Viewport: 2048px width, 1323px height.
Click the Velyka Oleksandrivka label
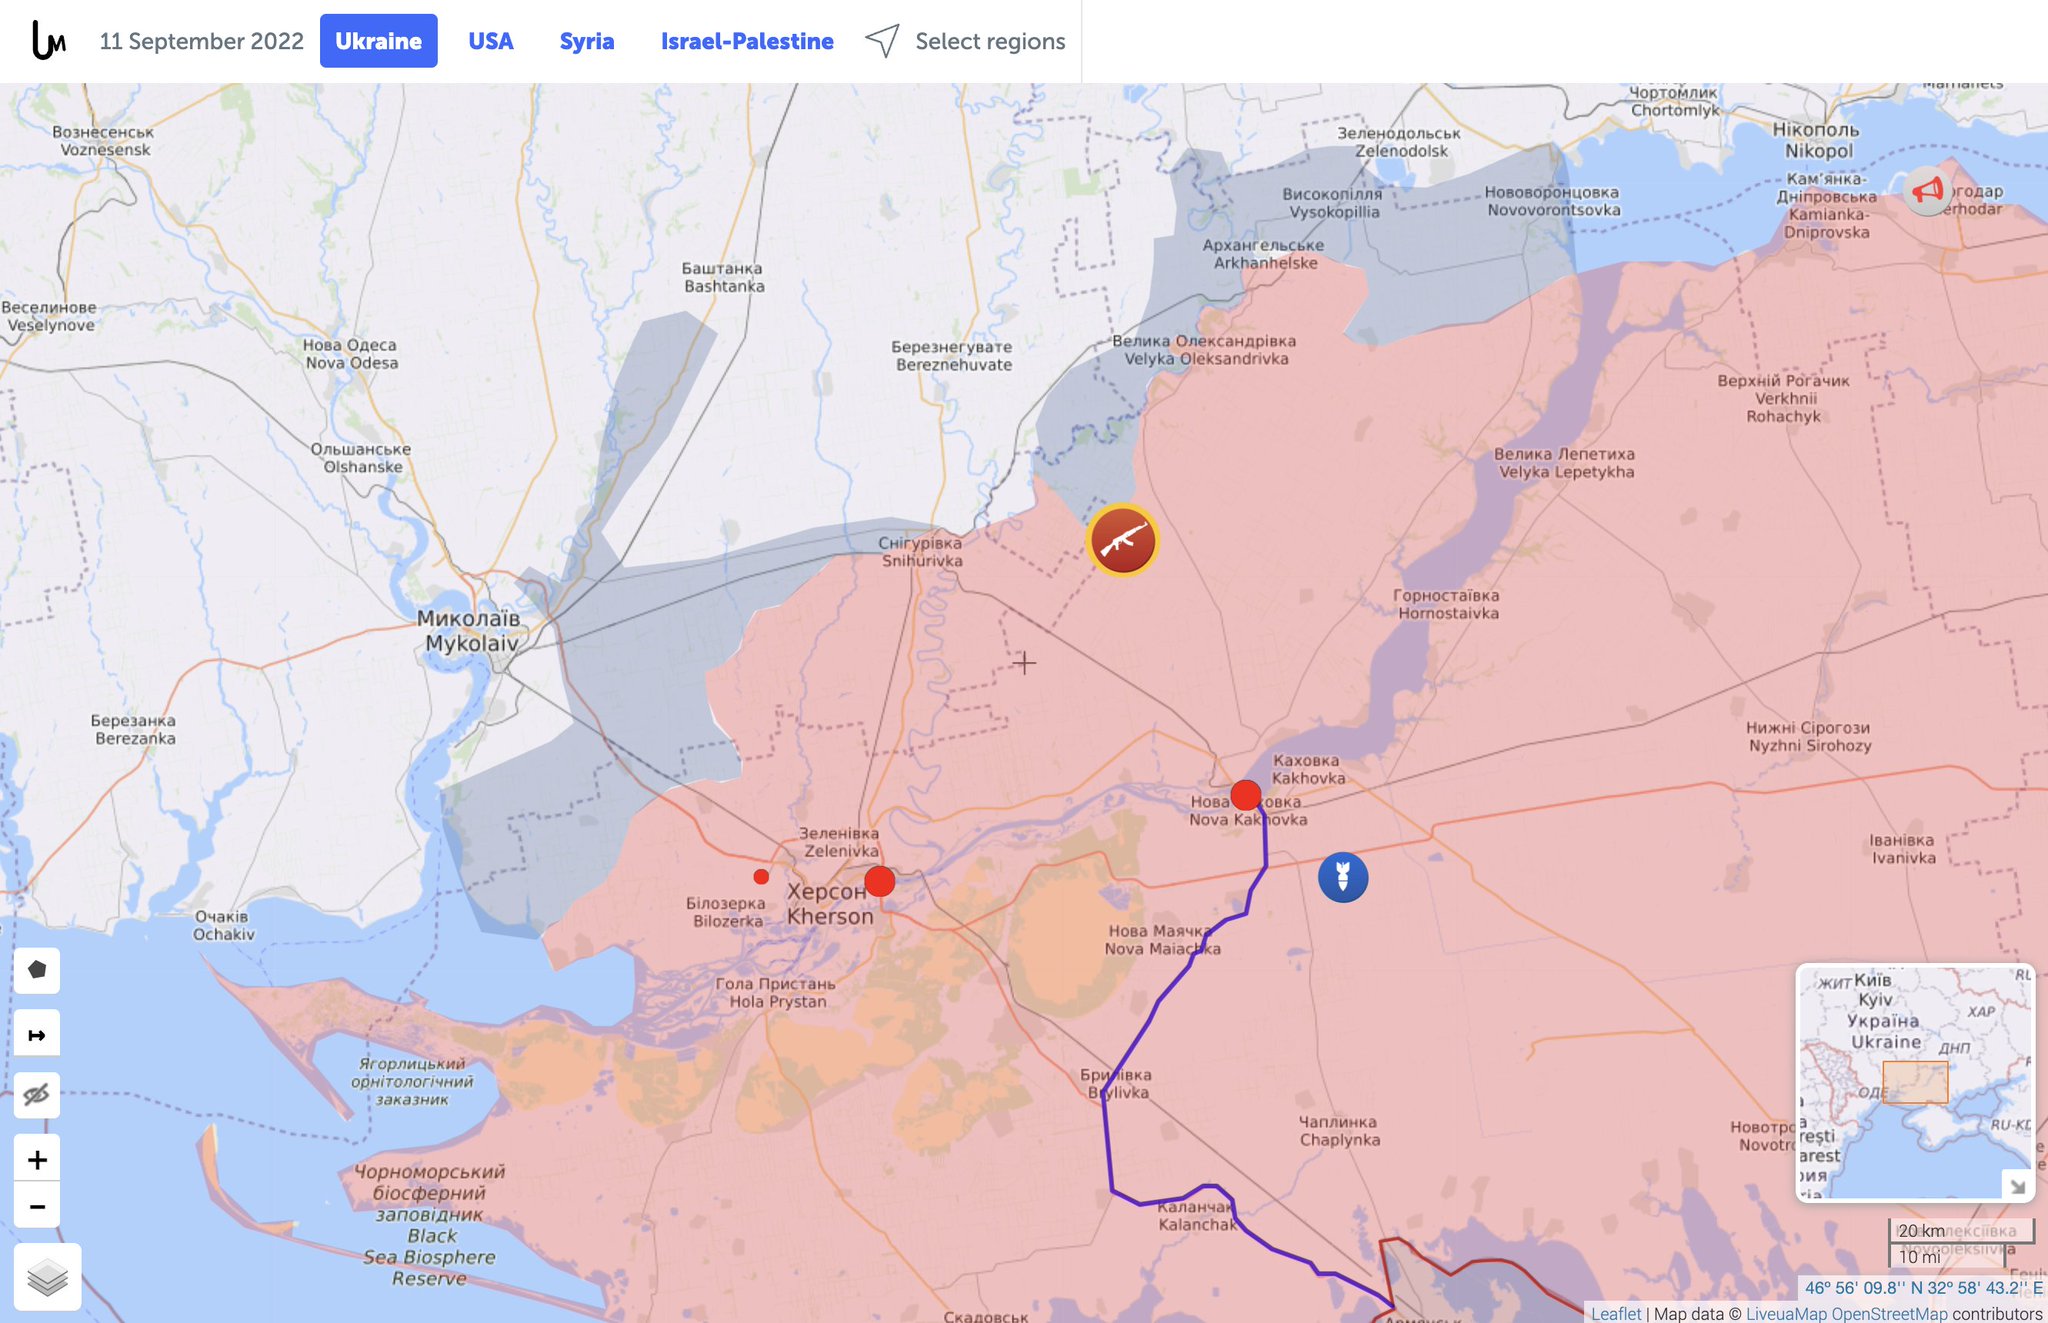(x=1205, y=349)
